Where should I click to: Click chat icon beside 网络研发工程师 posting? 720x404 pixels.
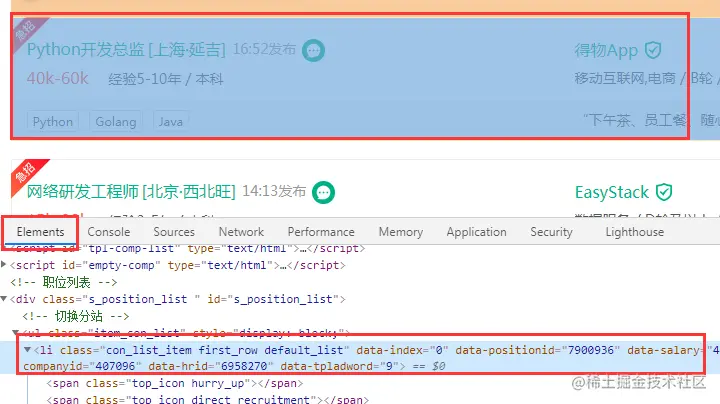click(x=323, y=192)
